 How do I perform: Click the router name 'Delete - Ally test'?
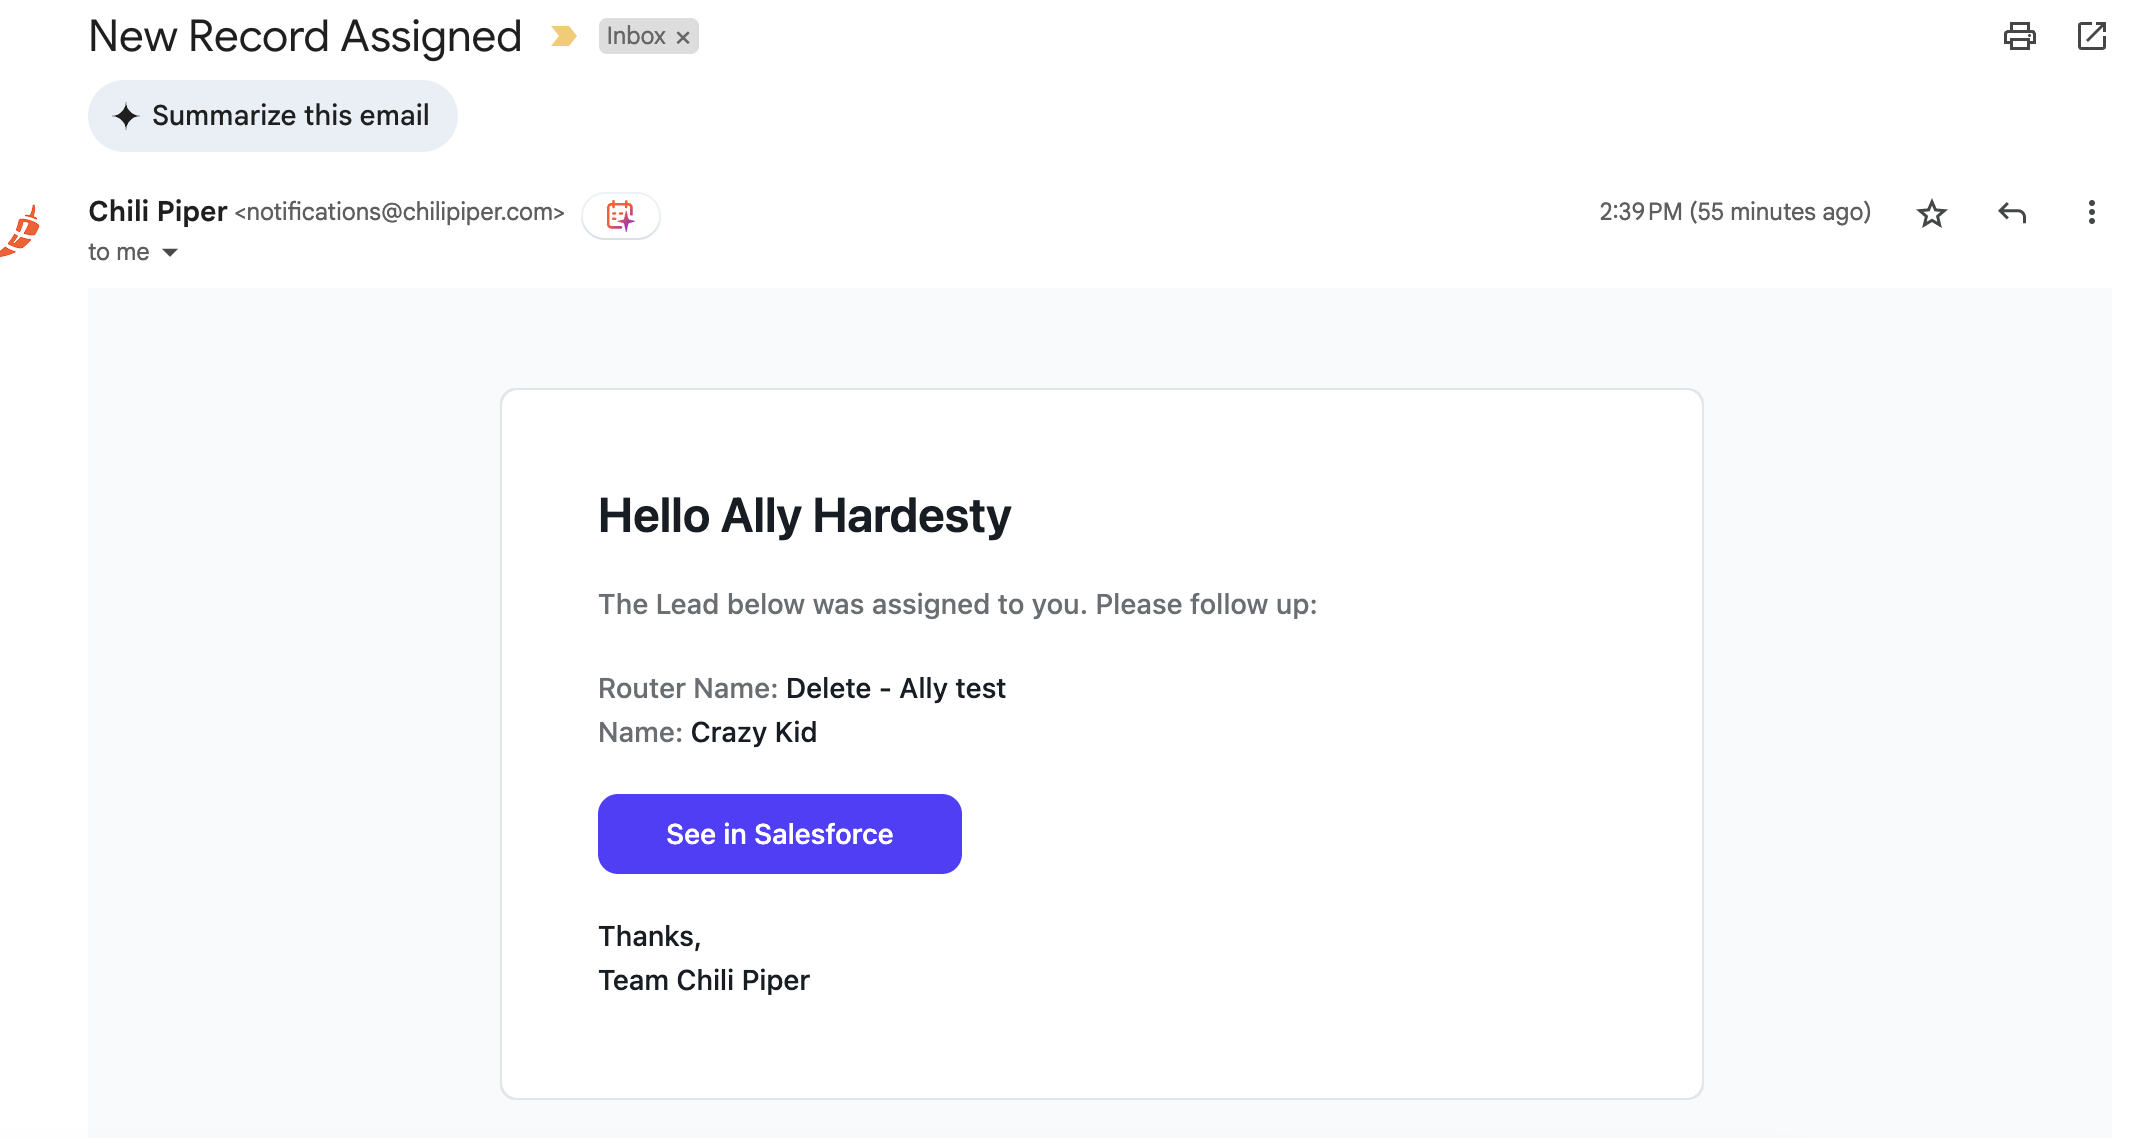(896, 688)
